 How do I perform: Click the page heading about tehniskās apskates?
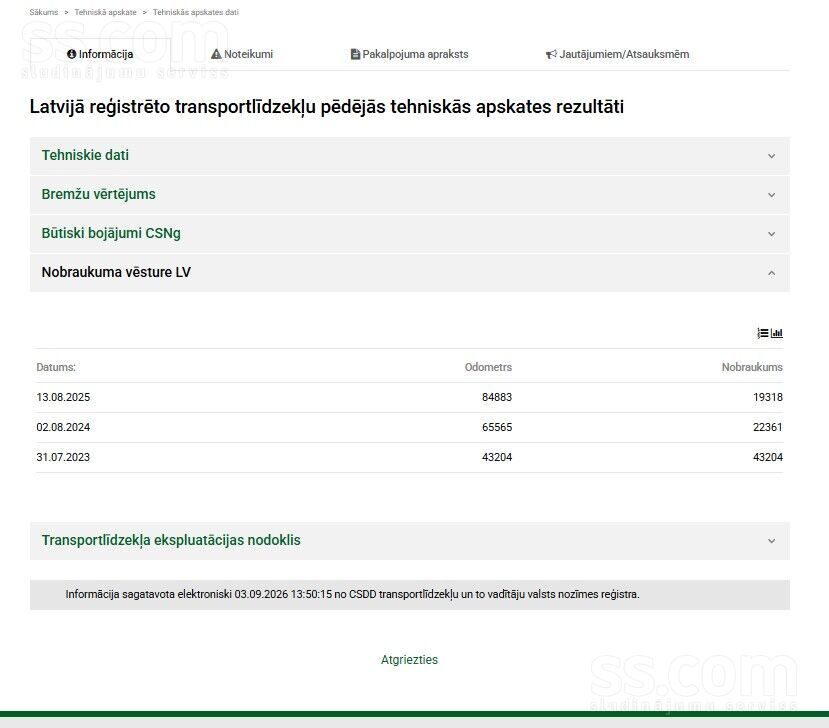327,107
